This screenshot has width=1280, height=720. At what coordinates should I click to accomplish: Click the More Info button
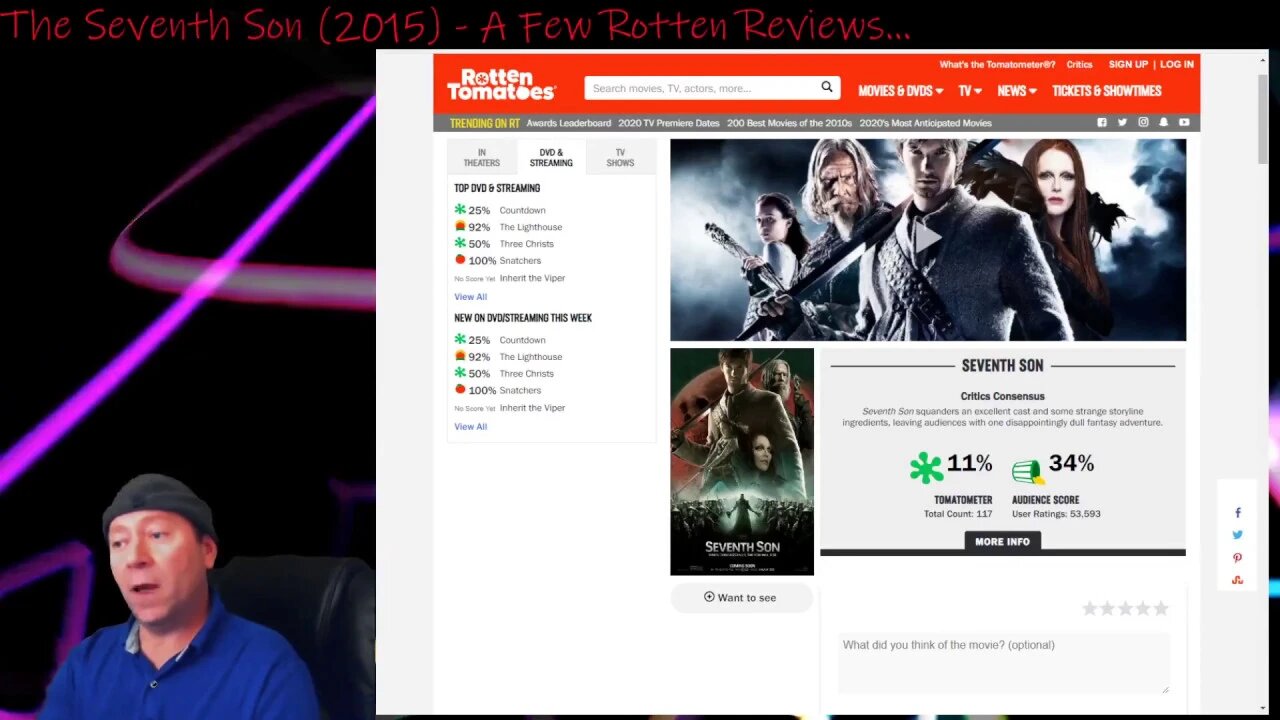coord(1002,541)
